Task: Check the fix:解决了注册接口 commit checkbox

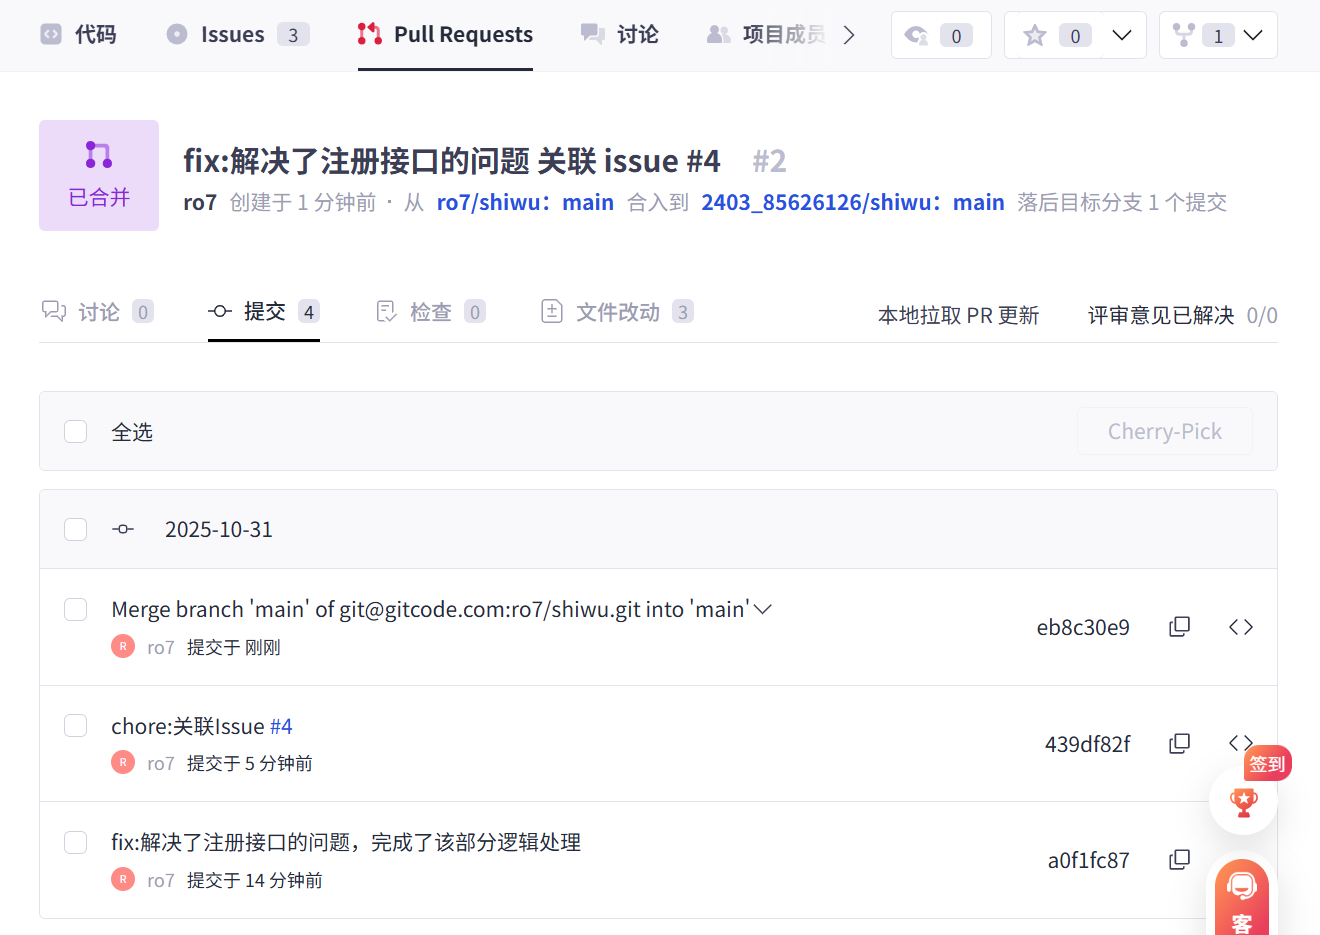Action: 76,842
